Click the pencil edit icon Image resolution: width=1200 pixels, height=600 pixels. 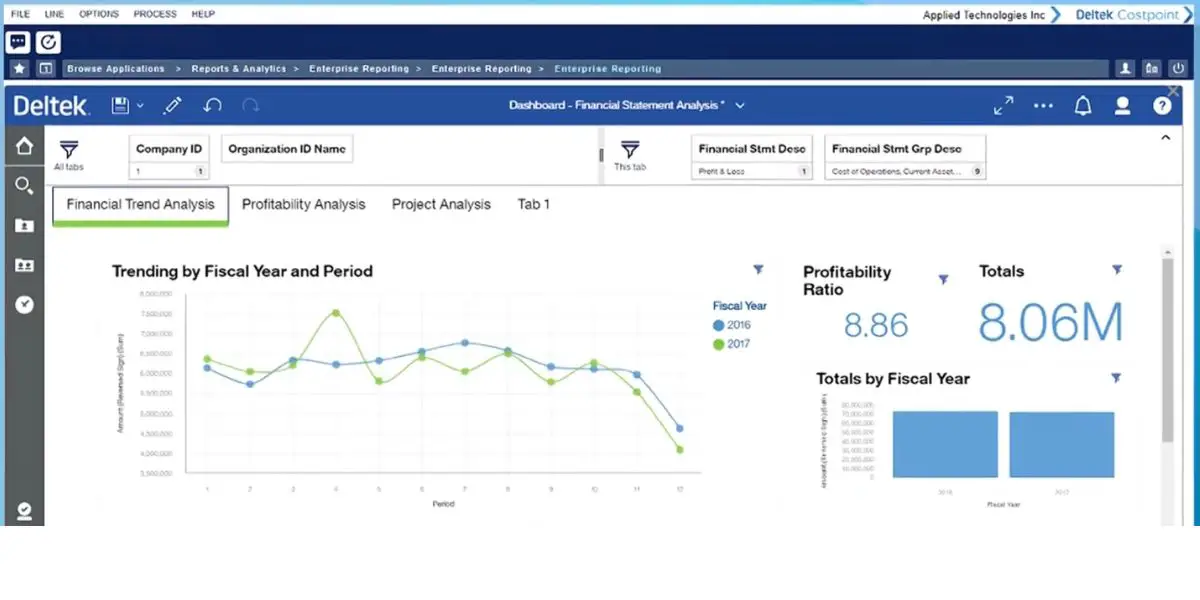click(172, 105)
